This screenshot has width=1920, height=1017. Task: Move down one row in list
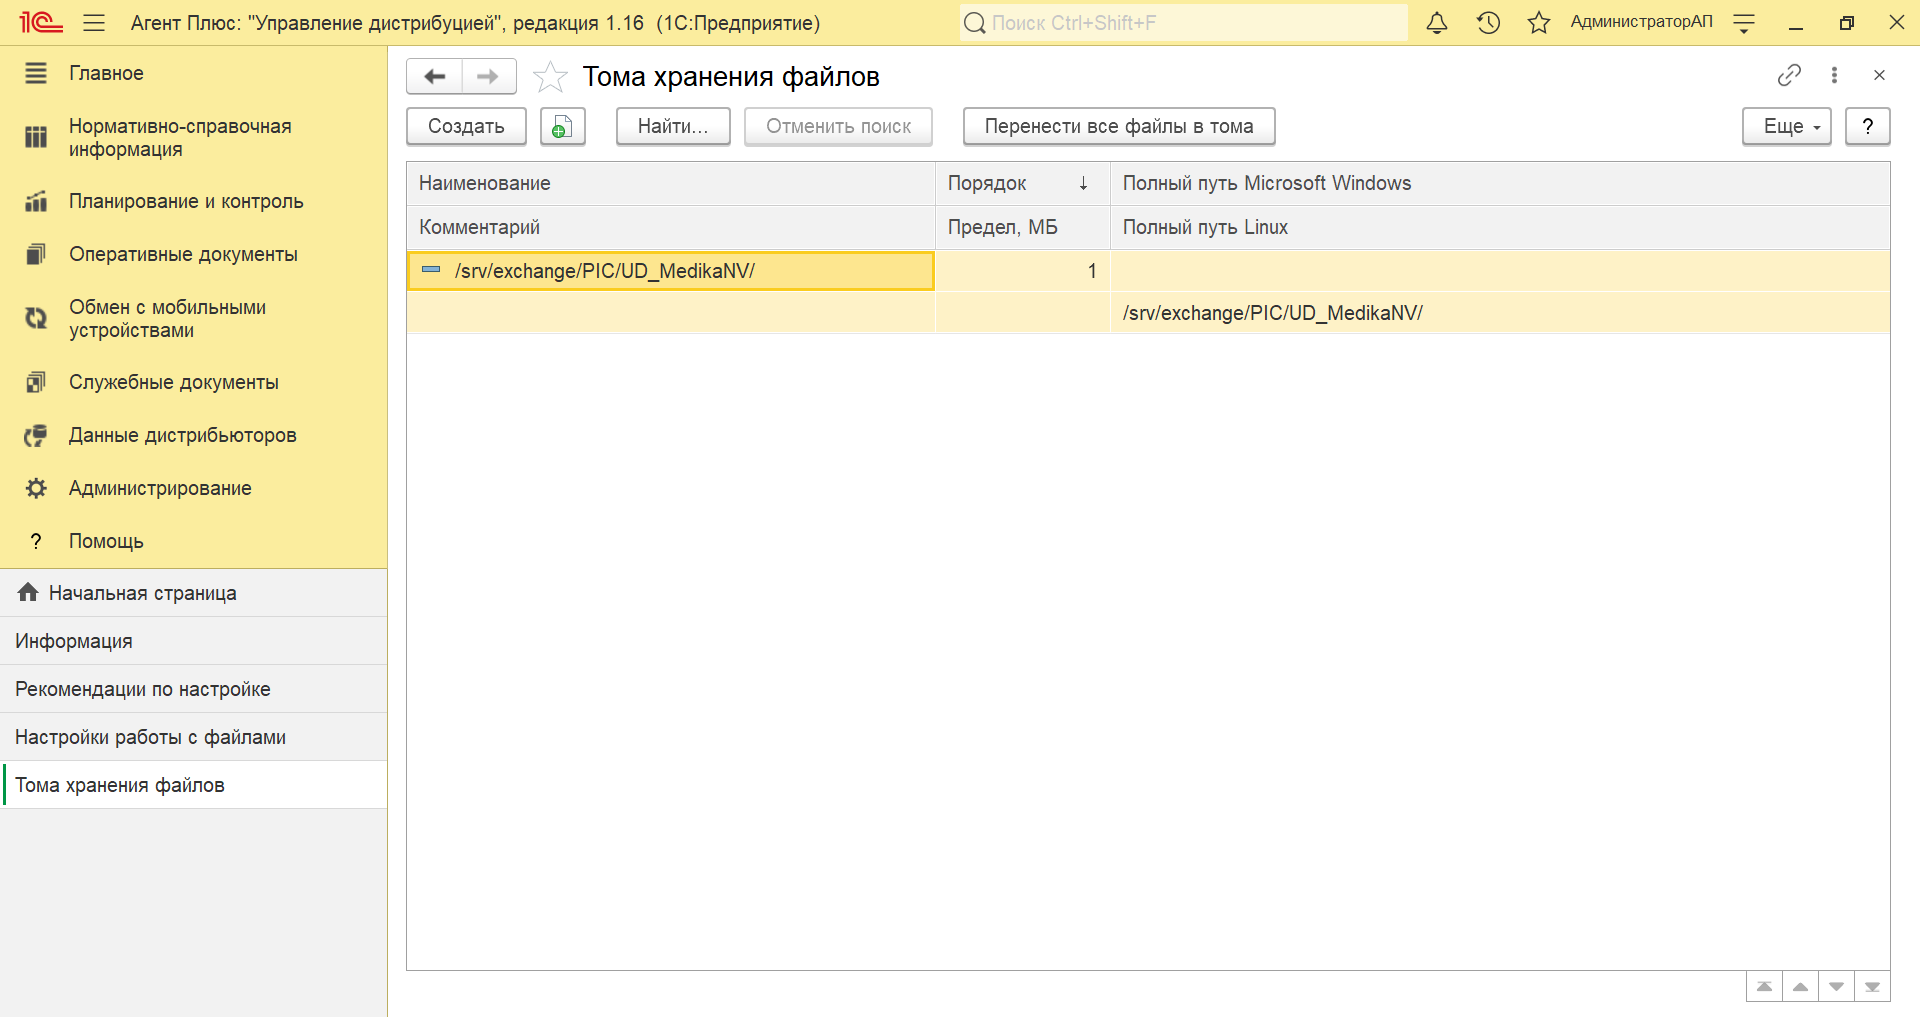click(1836, 987)
